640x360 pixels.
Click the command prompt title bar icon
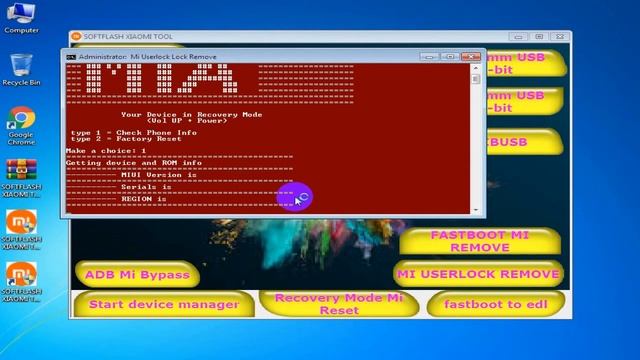pos(71,57)
